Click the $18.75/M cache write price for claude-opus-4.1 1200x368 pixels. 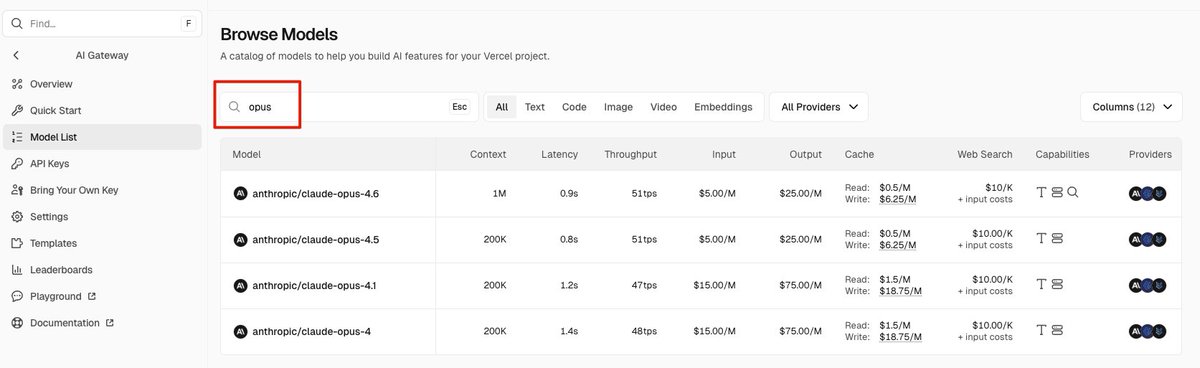pos(900,291)
